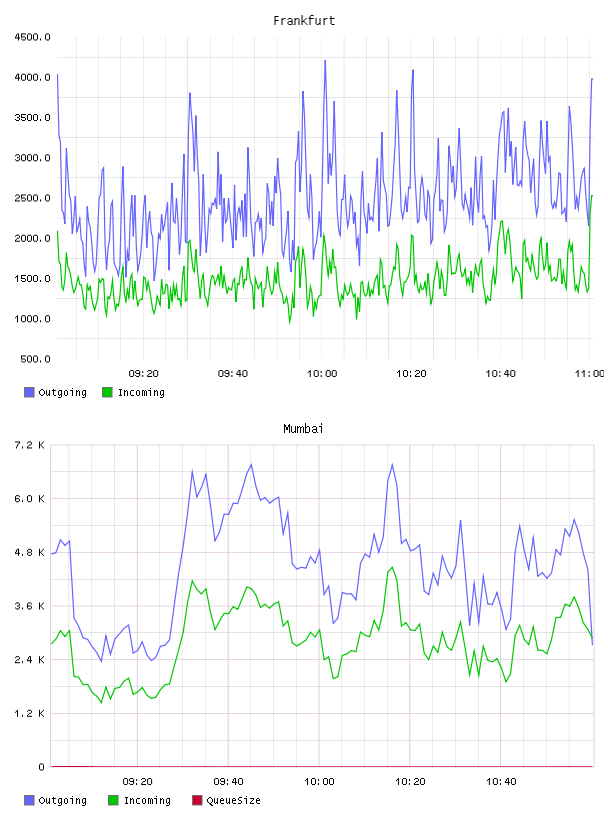Click the 09:20 time label on the Frankfurt chart
The width and height of the screenshot is (608, 816).
[x=143, y=374]
